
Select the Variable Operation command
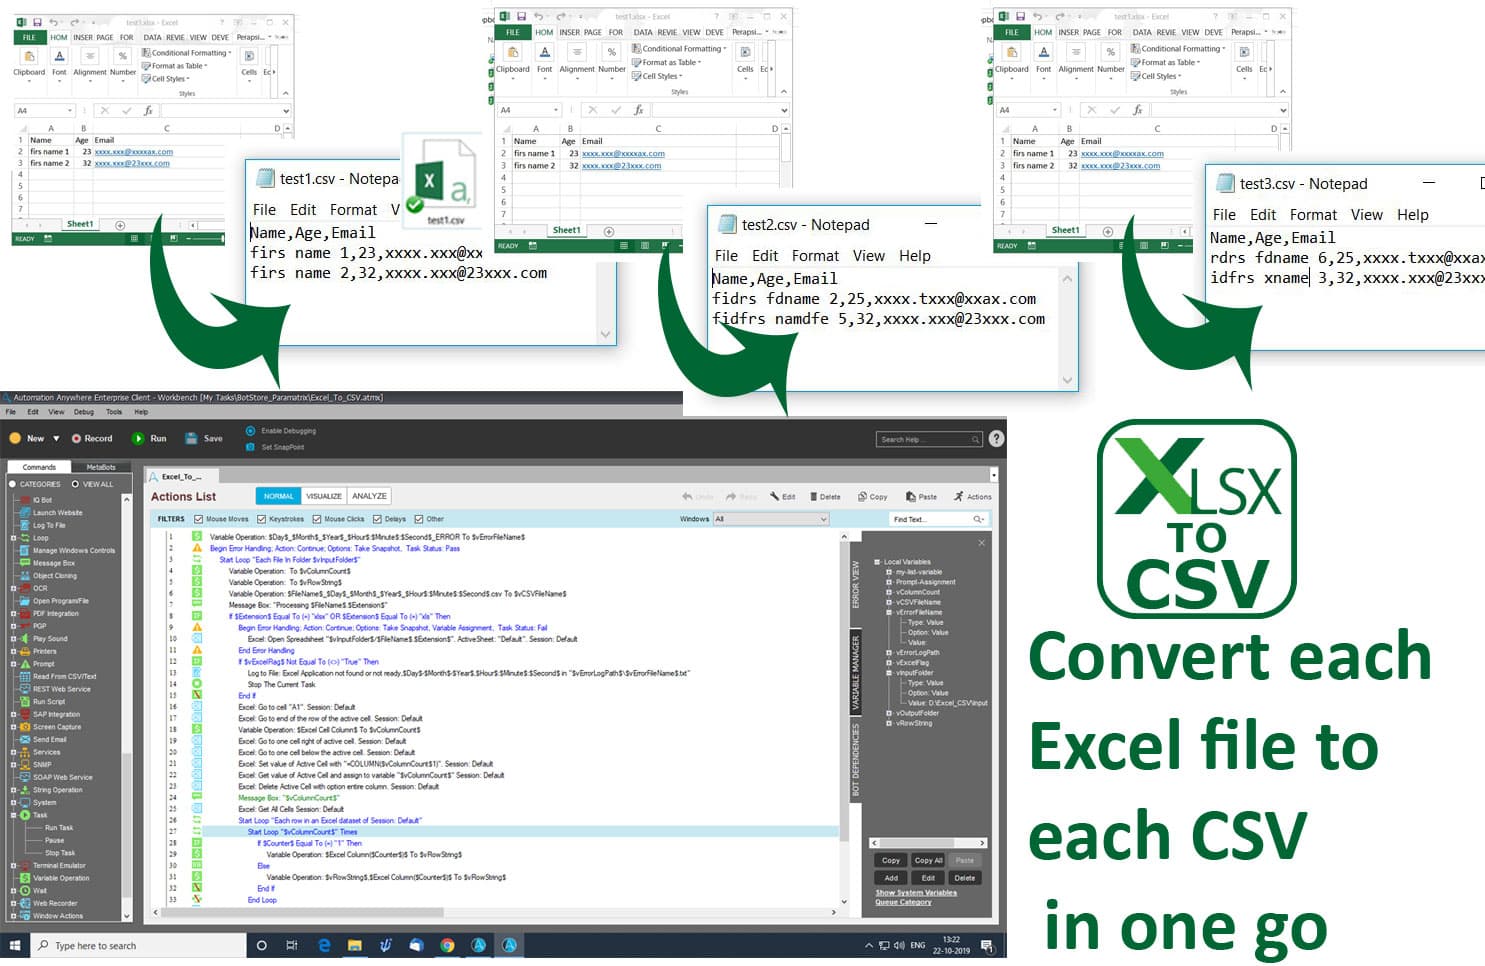[55, 878]
